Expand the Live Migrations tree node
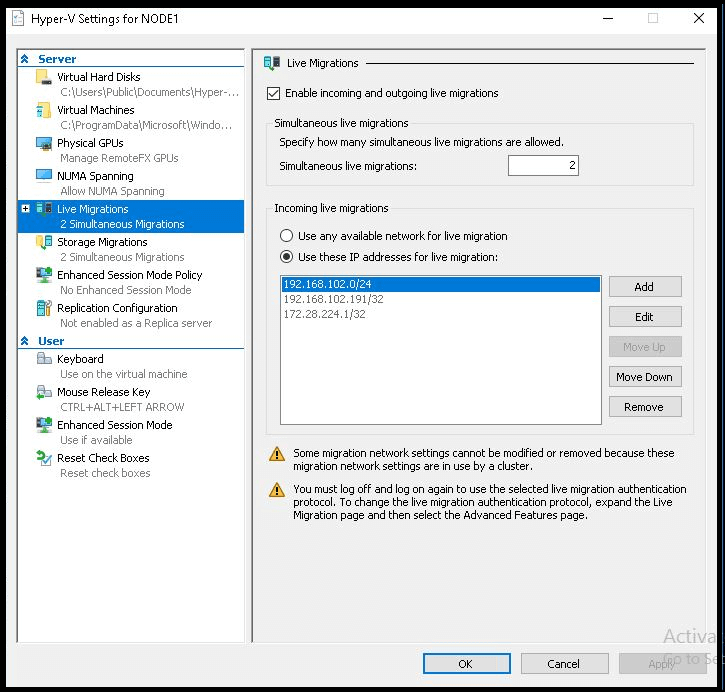 (26, 208)
